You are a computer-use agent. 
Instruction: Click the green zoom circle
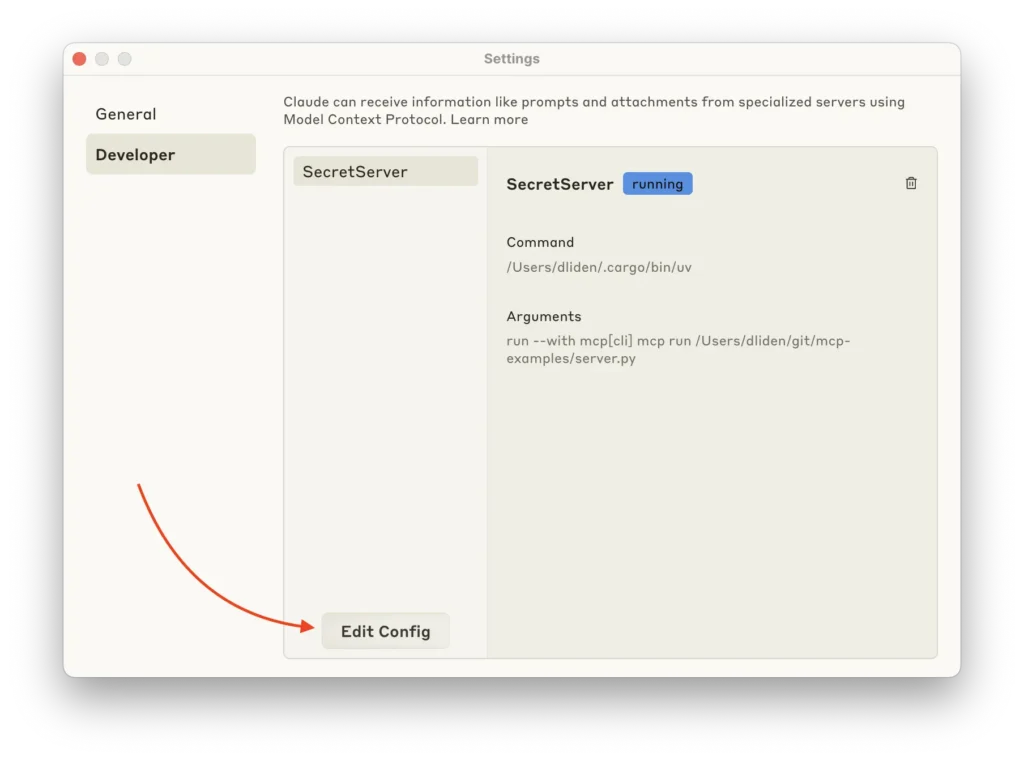pos(124,59)
